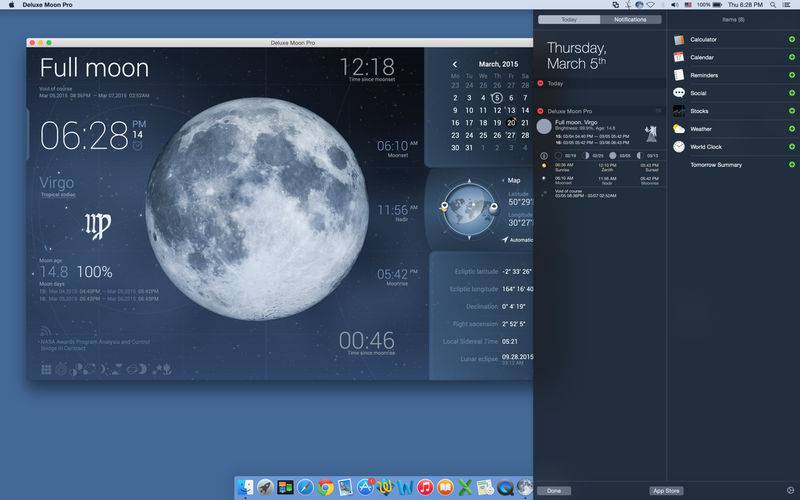Viewport: 800px width, 500px height.
Task: Select March 20 in the calendar
Action: pos(511,123)
